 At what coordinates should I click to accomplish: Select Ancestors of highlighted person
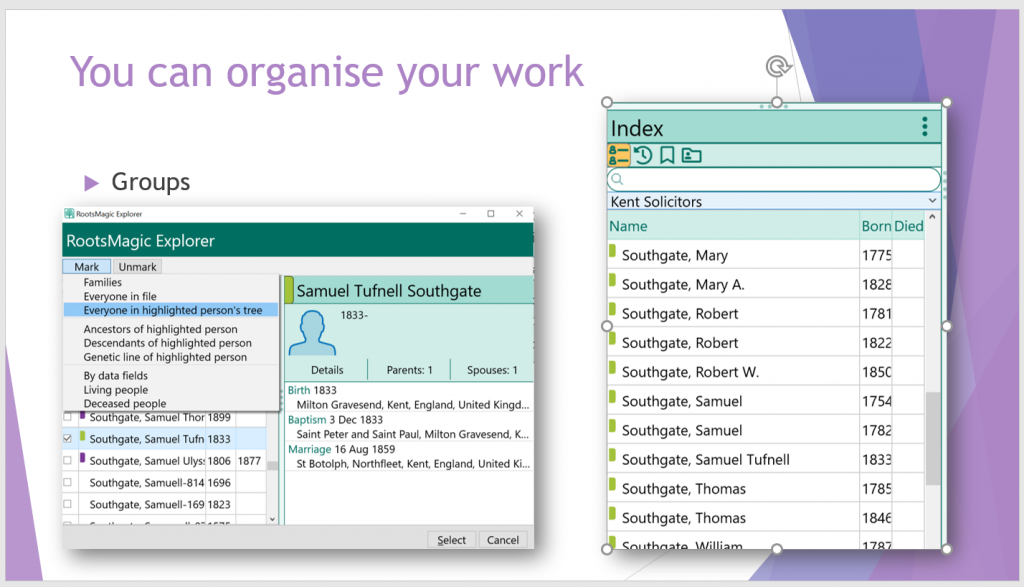click(160, 329)
